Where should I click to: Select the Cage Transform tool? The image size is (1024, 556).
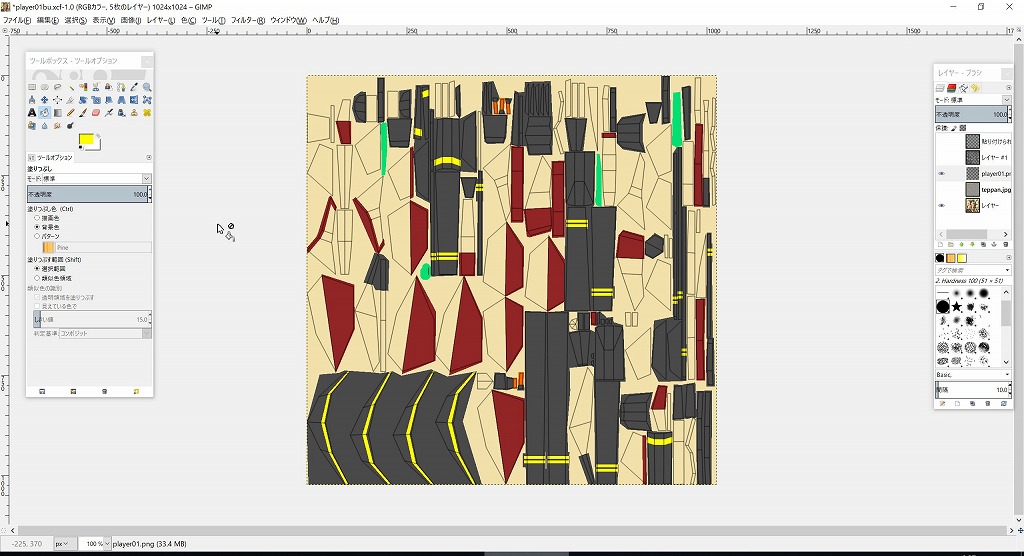[x=147, y=100]
